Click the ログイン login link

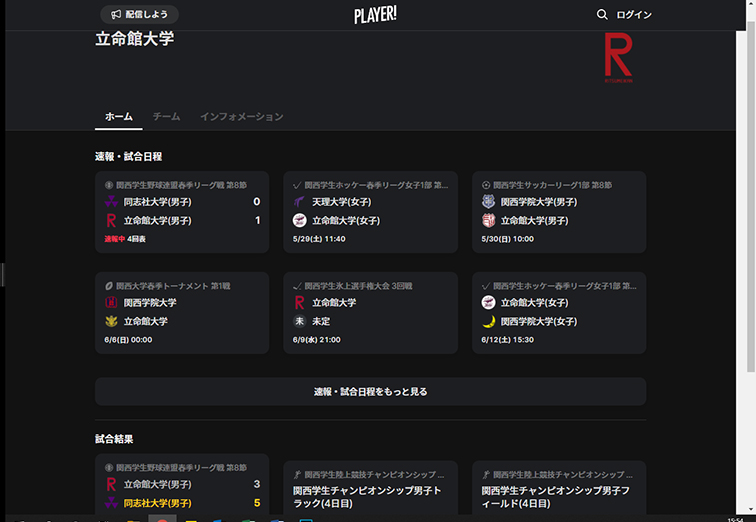coord(634,15)
